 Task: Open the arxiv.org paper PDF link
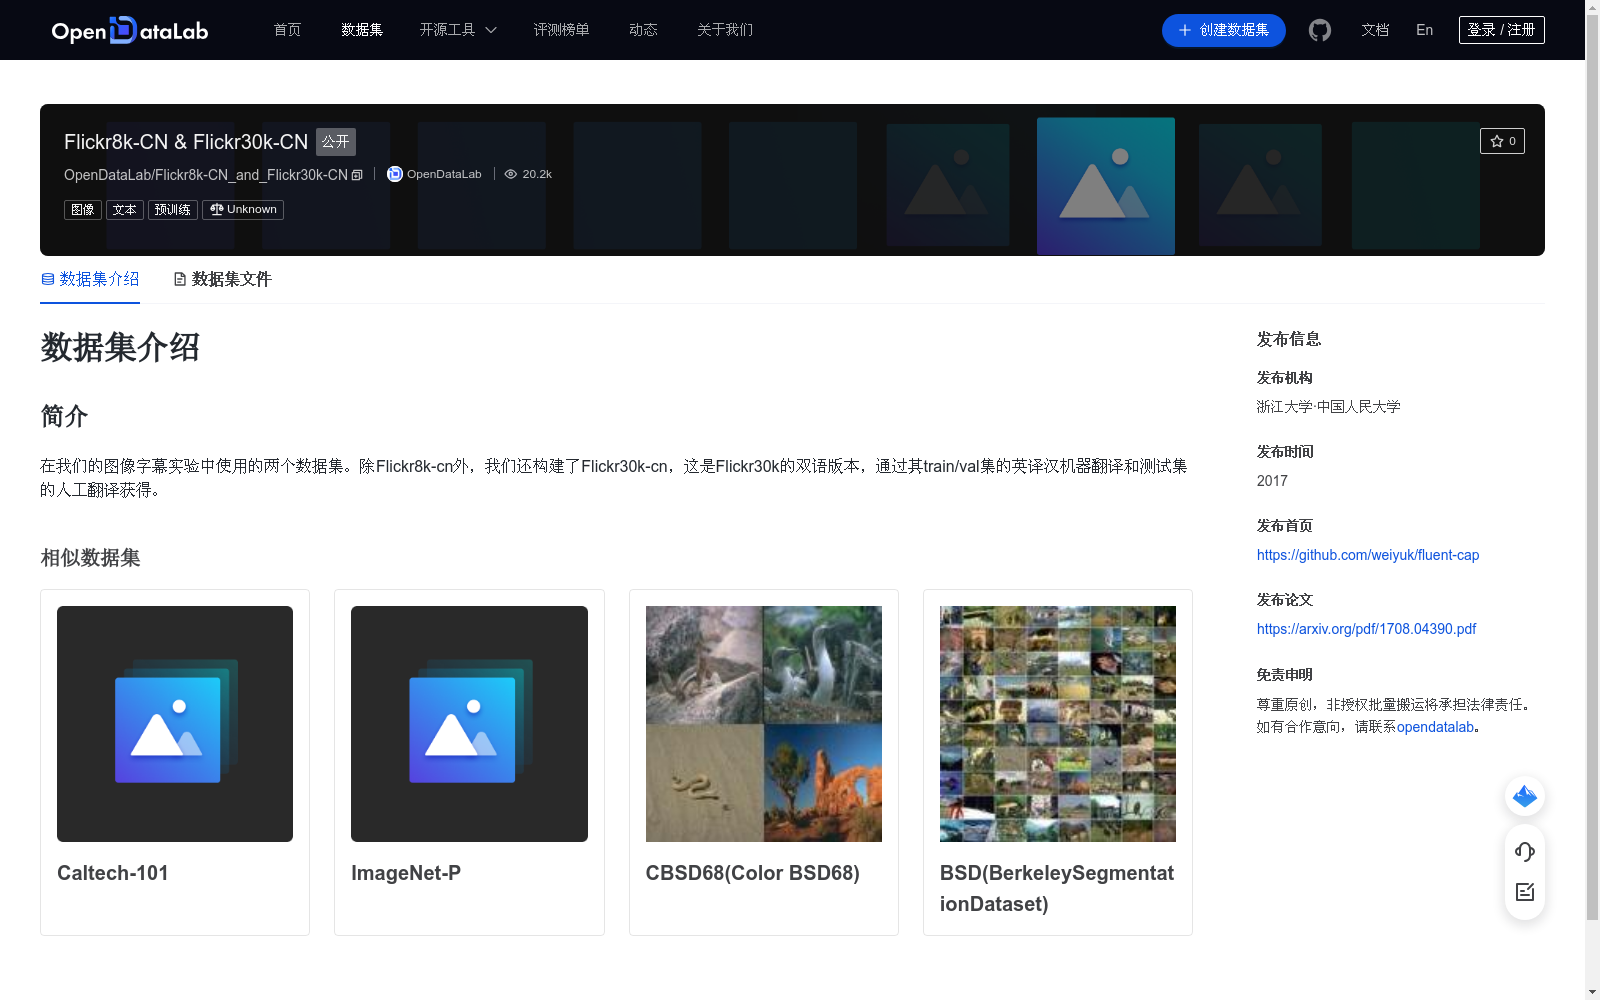point(1365,629)
